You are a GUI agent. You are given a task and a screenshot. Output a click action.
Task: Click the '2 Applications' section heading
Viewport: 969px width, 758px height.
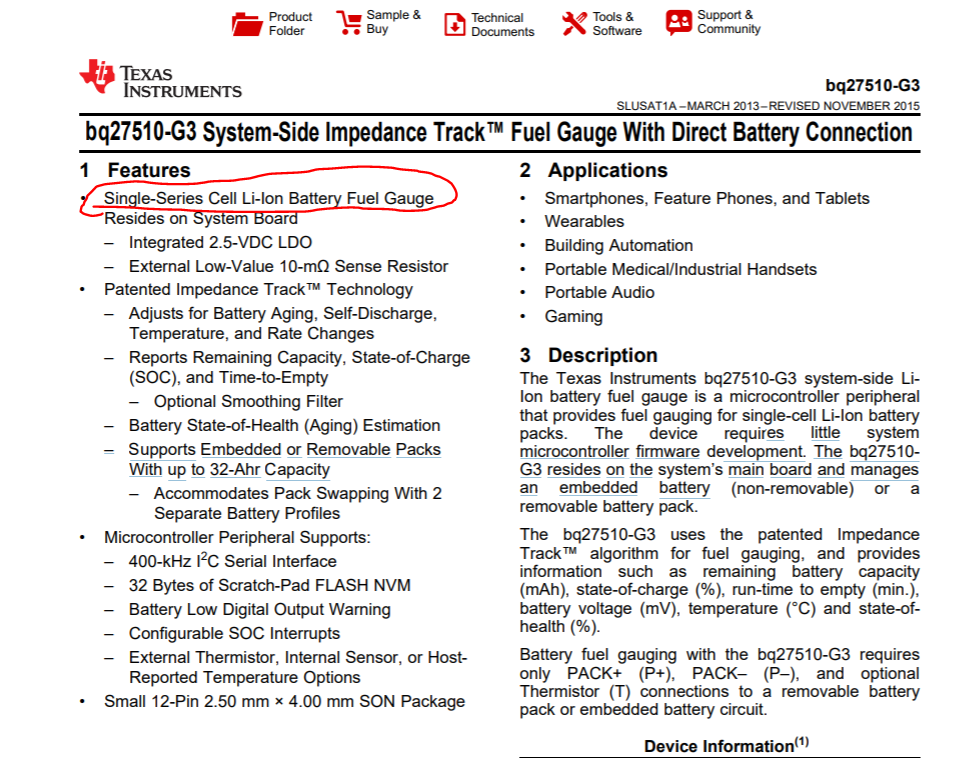594,170
